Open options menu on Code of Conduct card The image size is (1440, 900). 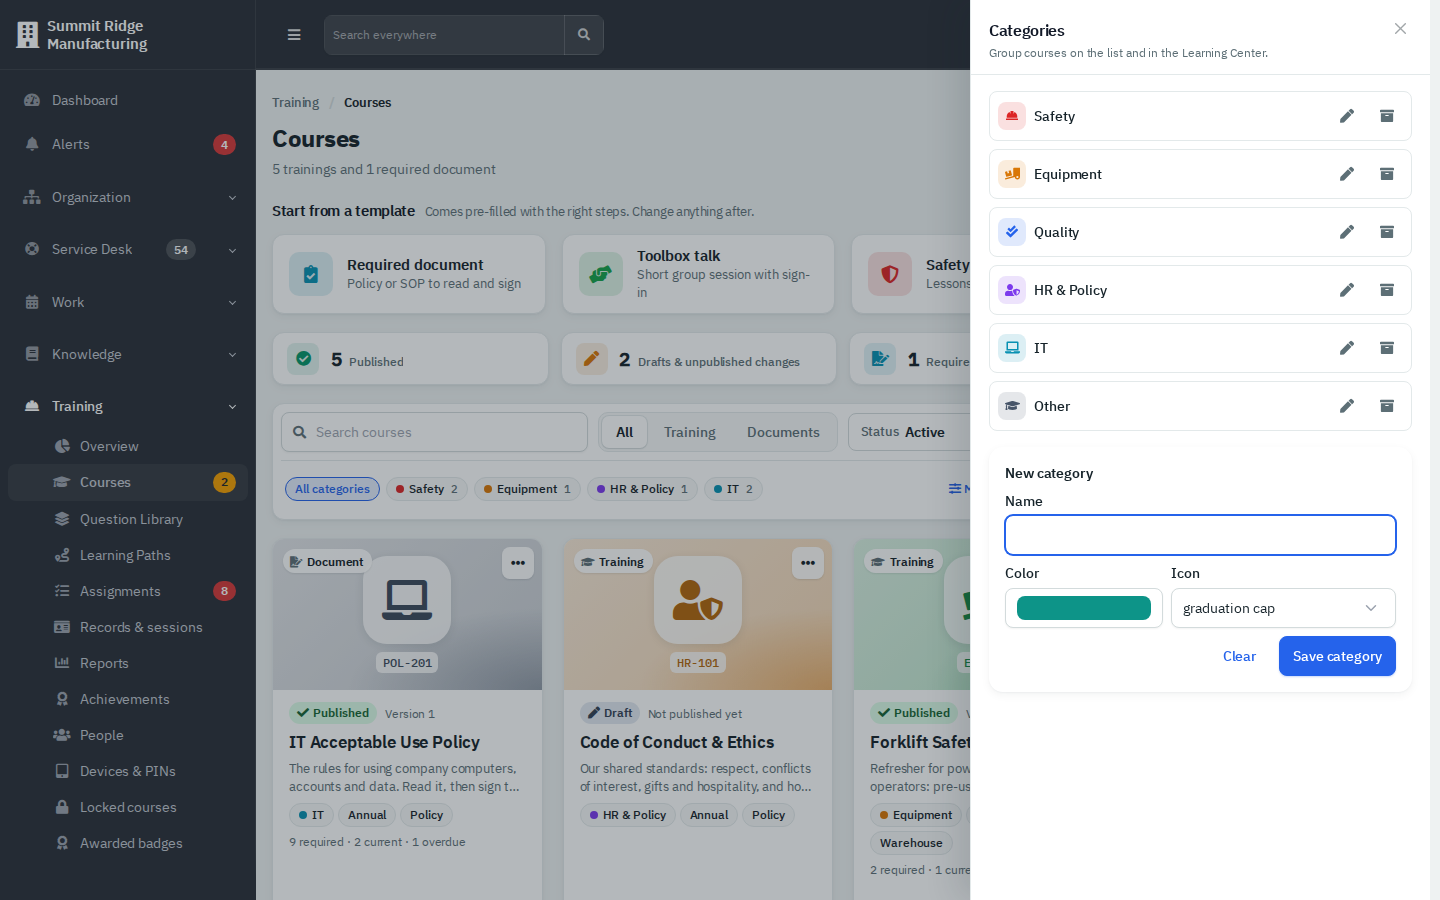(808, 563)
